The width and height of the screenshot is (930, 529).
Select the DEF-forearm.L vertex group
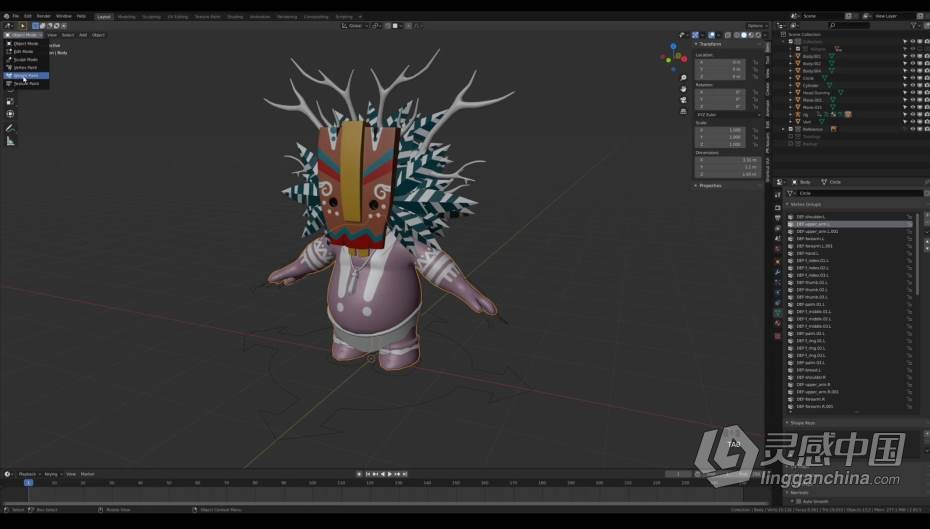pos(849,238)
